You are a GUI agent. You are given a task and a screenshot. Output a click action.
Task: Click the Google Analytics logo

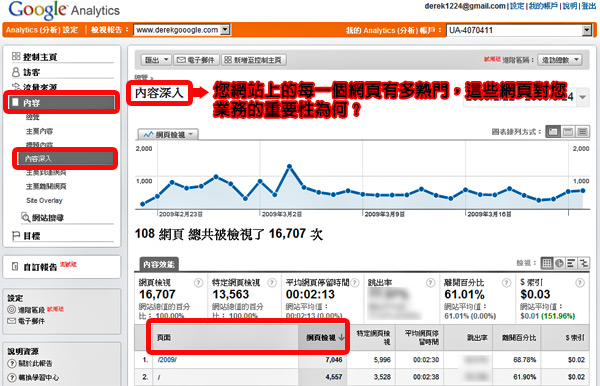(x=64, y=10)
